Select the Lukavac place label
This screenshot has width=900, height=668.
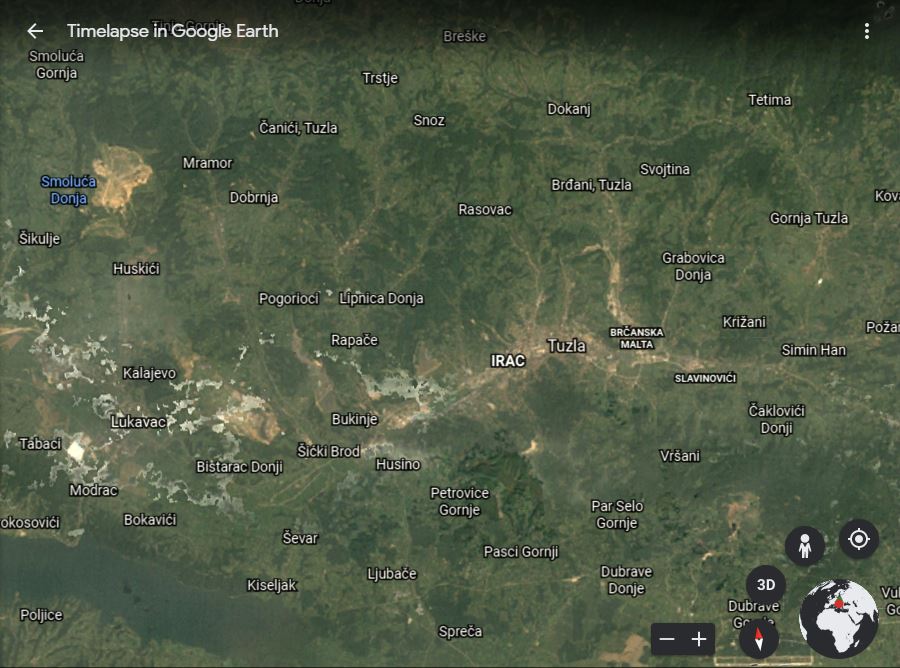139,422
